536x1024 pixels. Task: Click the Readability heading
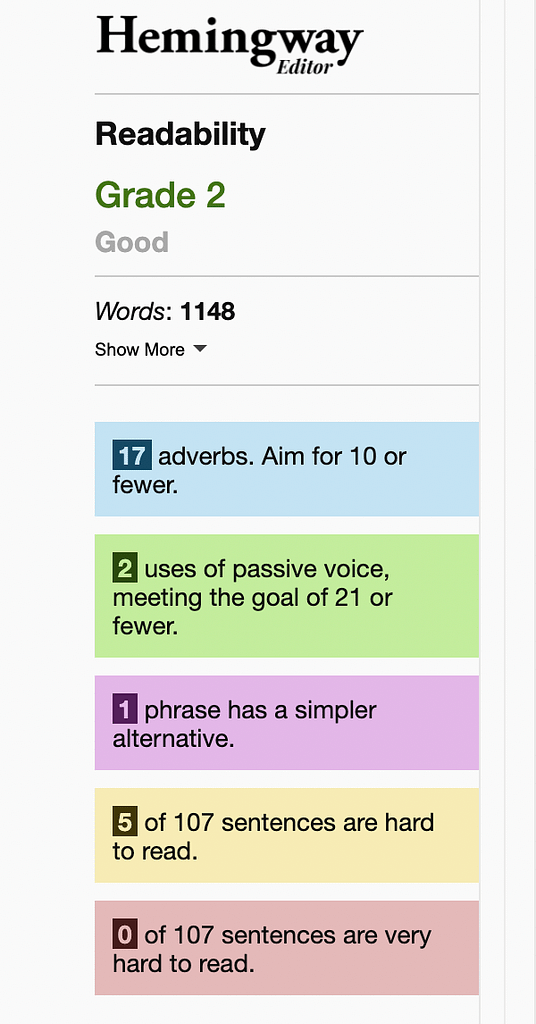point(180,135)
